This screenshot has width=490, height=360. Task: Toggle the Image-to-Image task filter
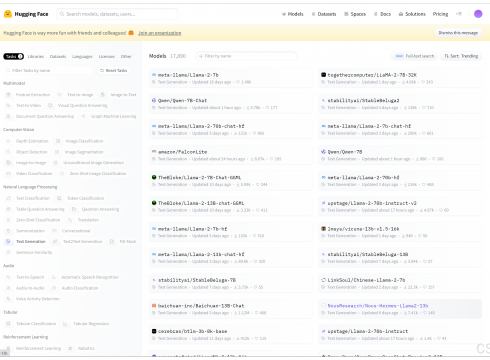point(26,163)
